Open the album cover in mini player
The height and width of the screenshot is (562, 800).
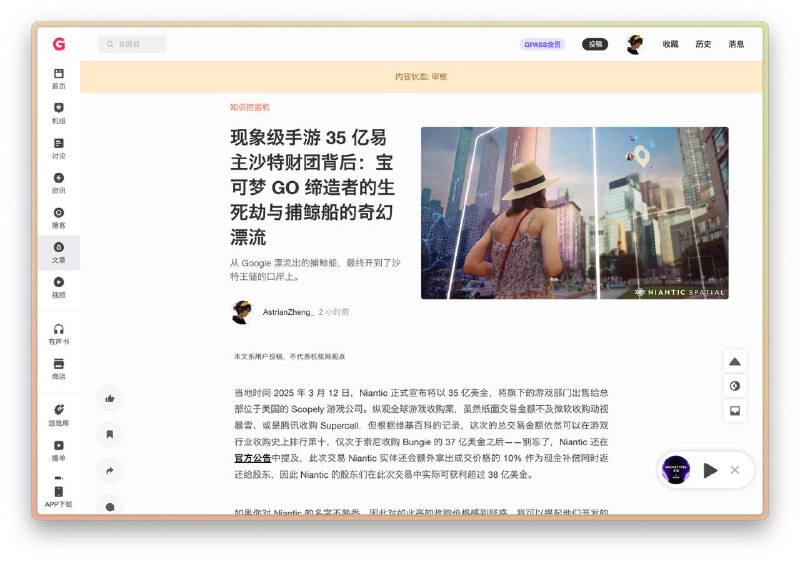click(x=676, y=470)
